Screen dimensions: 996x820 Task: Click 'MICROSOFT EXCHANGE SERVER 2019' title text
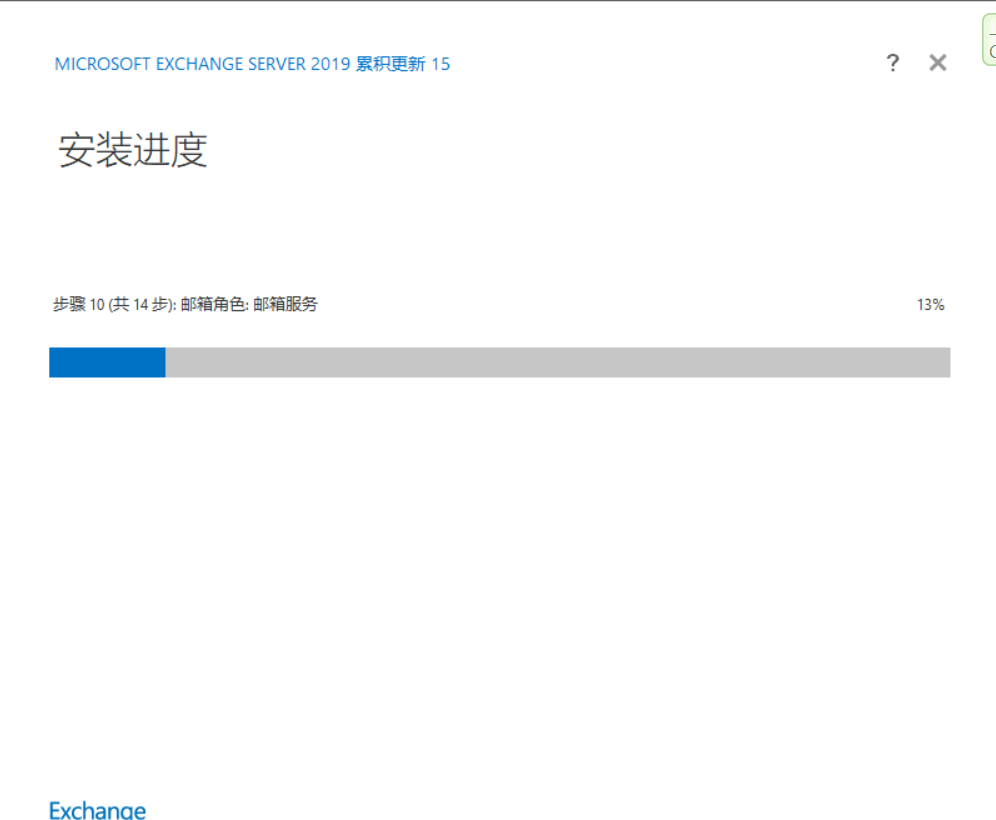(203, 64)
